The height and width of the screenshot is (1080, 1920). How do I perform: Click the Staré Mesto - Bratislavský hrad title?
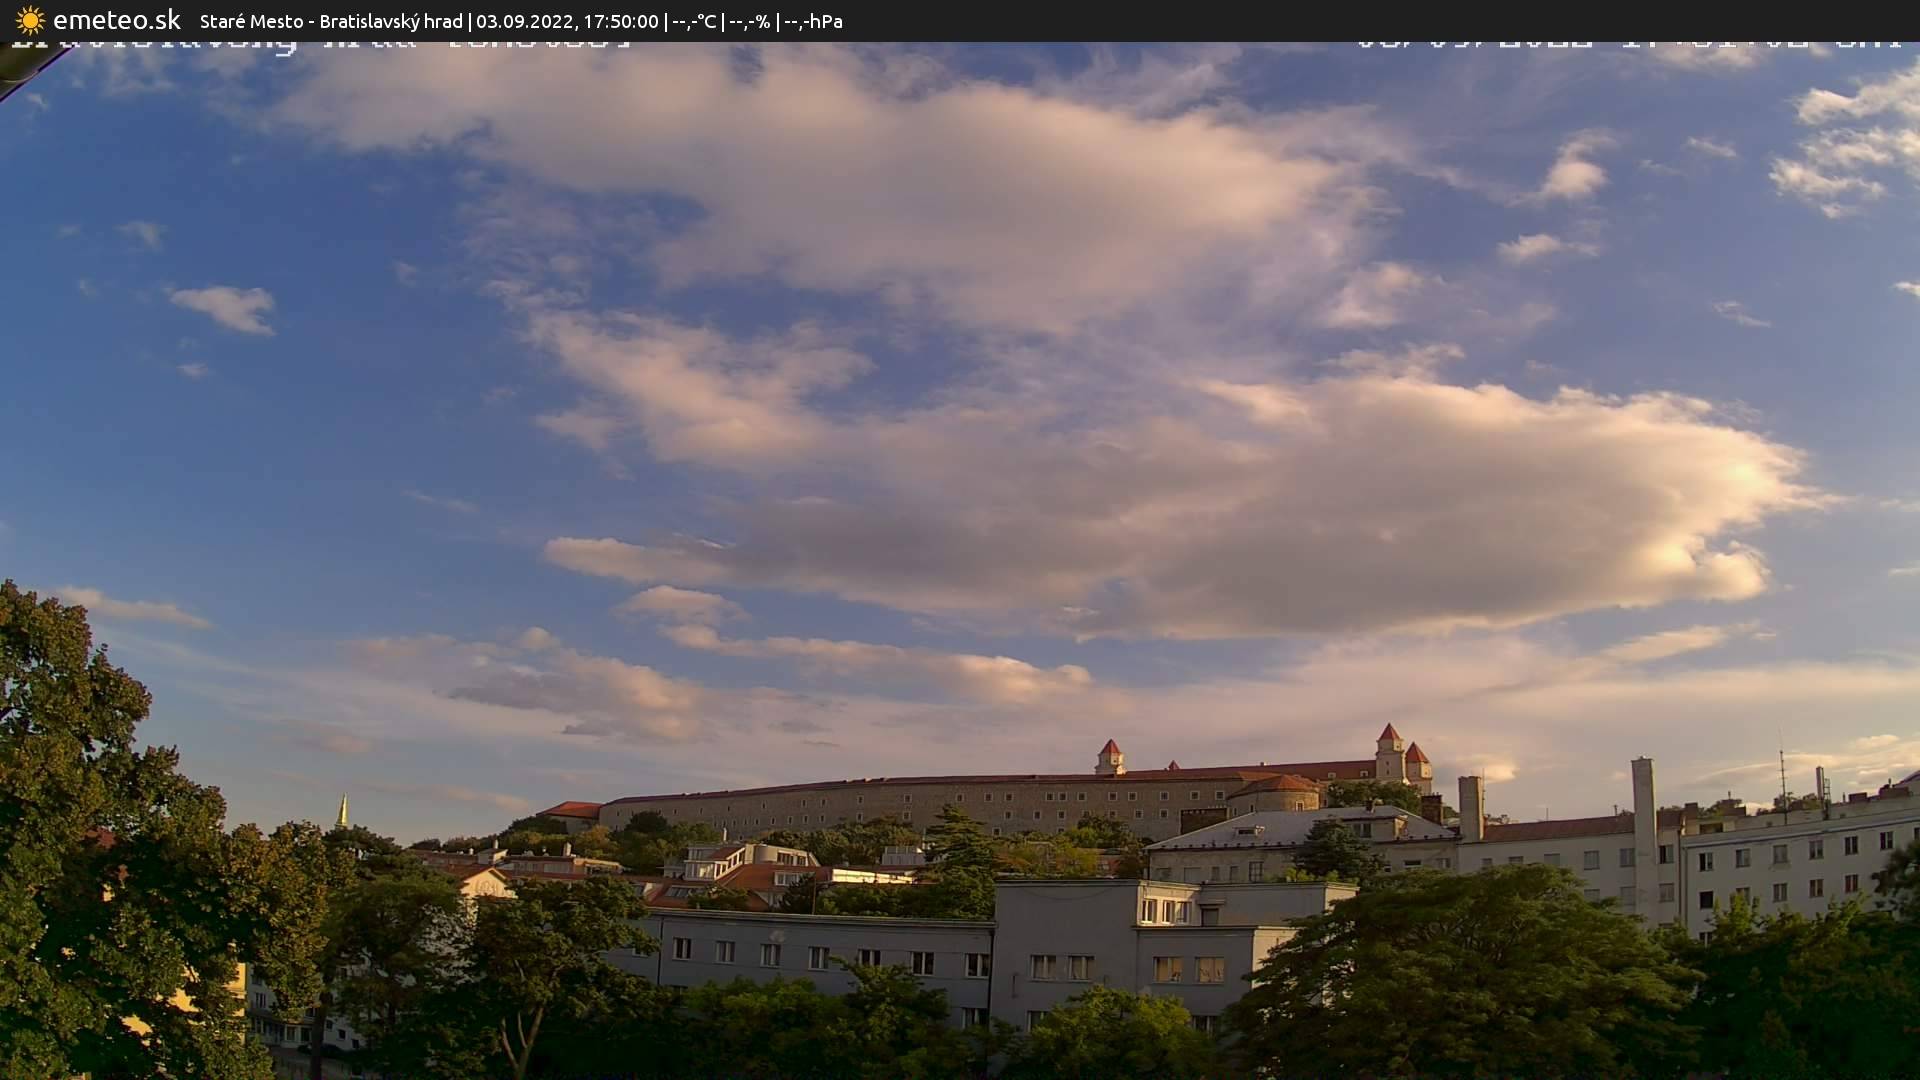tap(331, 21)
